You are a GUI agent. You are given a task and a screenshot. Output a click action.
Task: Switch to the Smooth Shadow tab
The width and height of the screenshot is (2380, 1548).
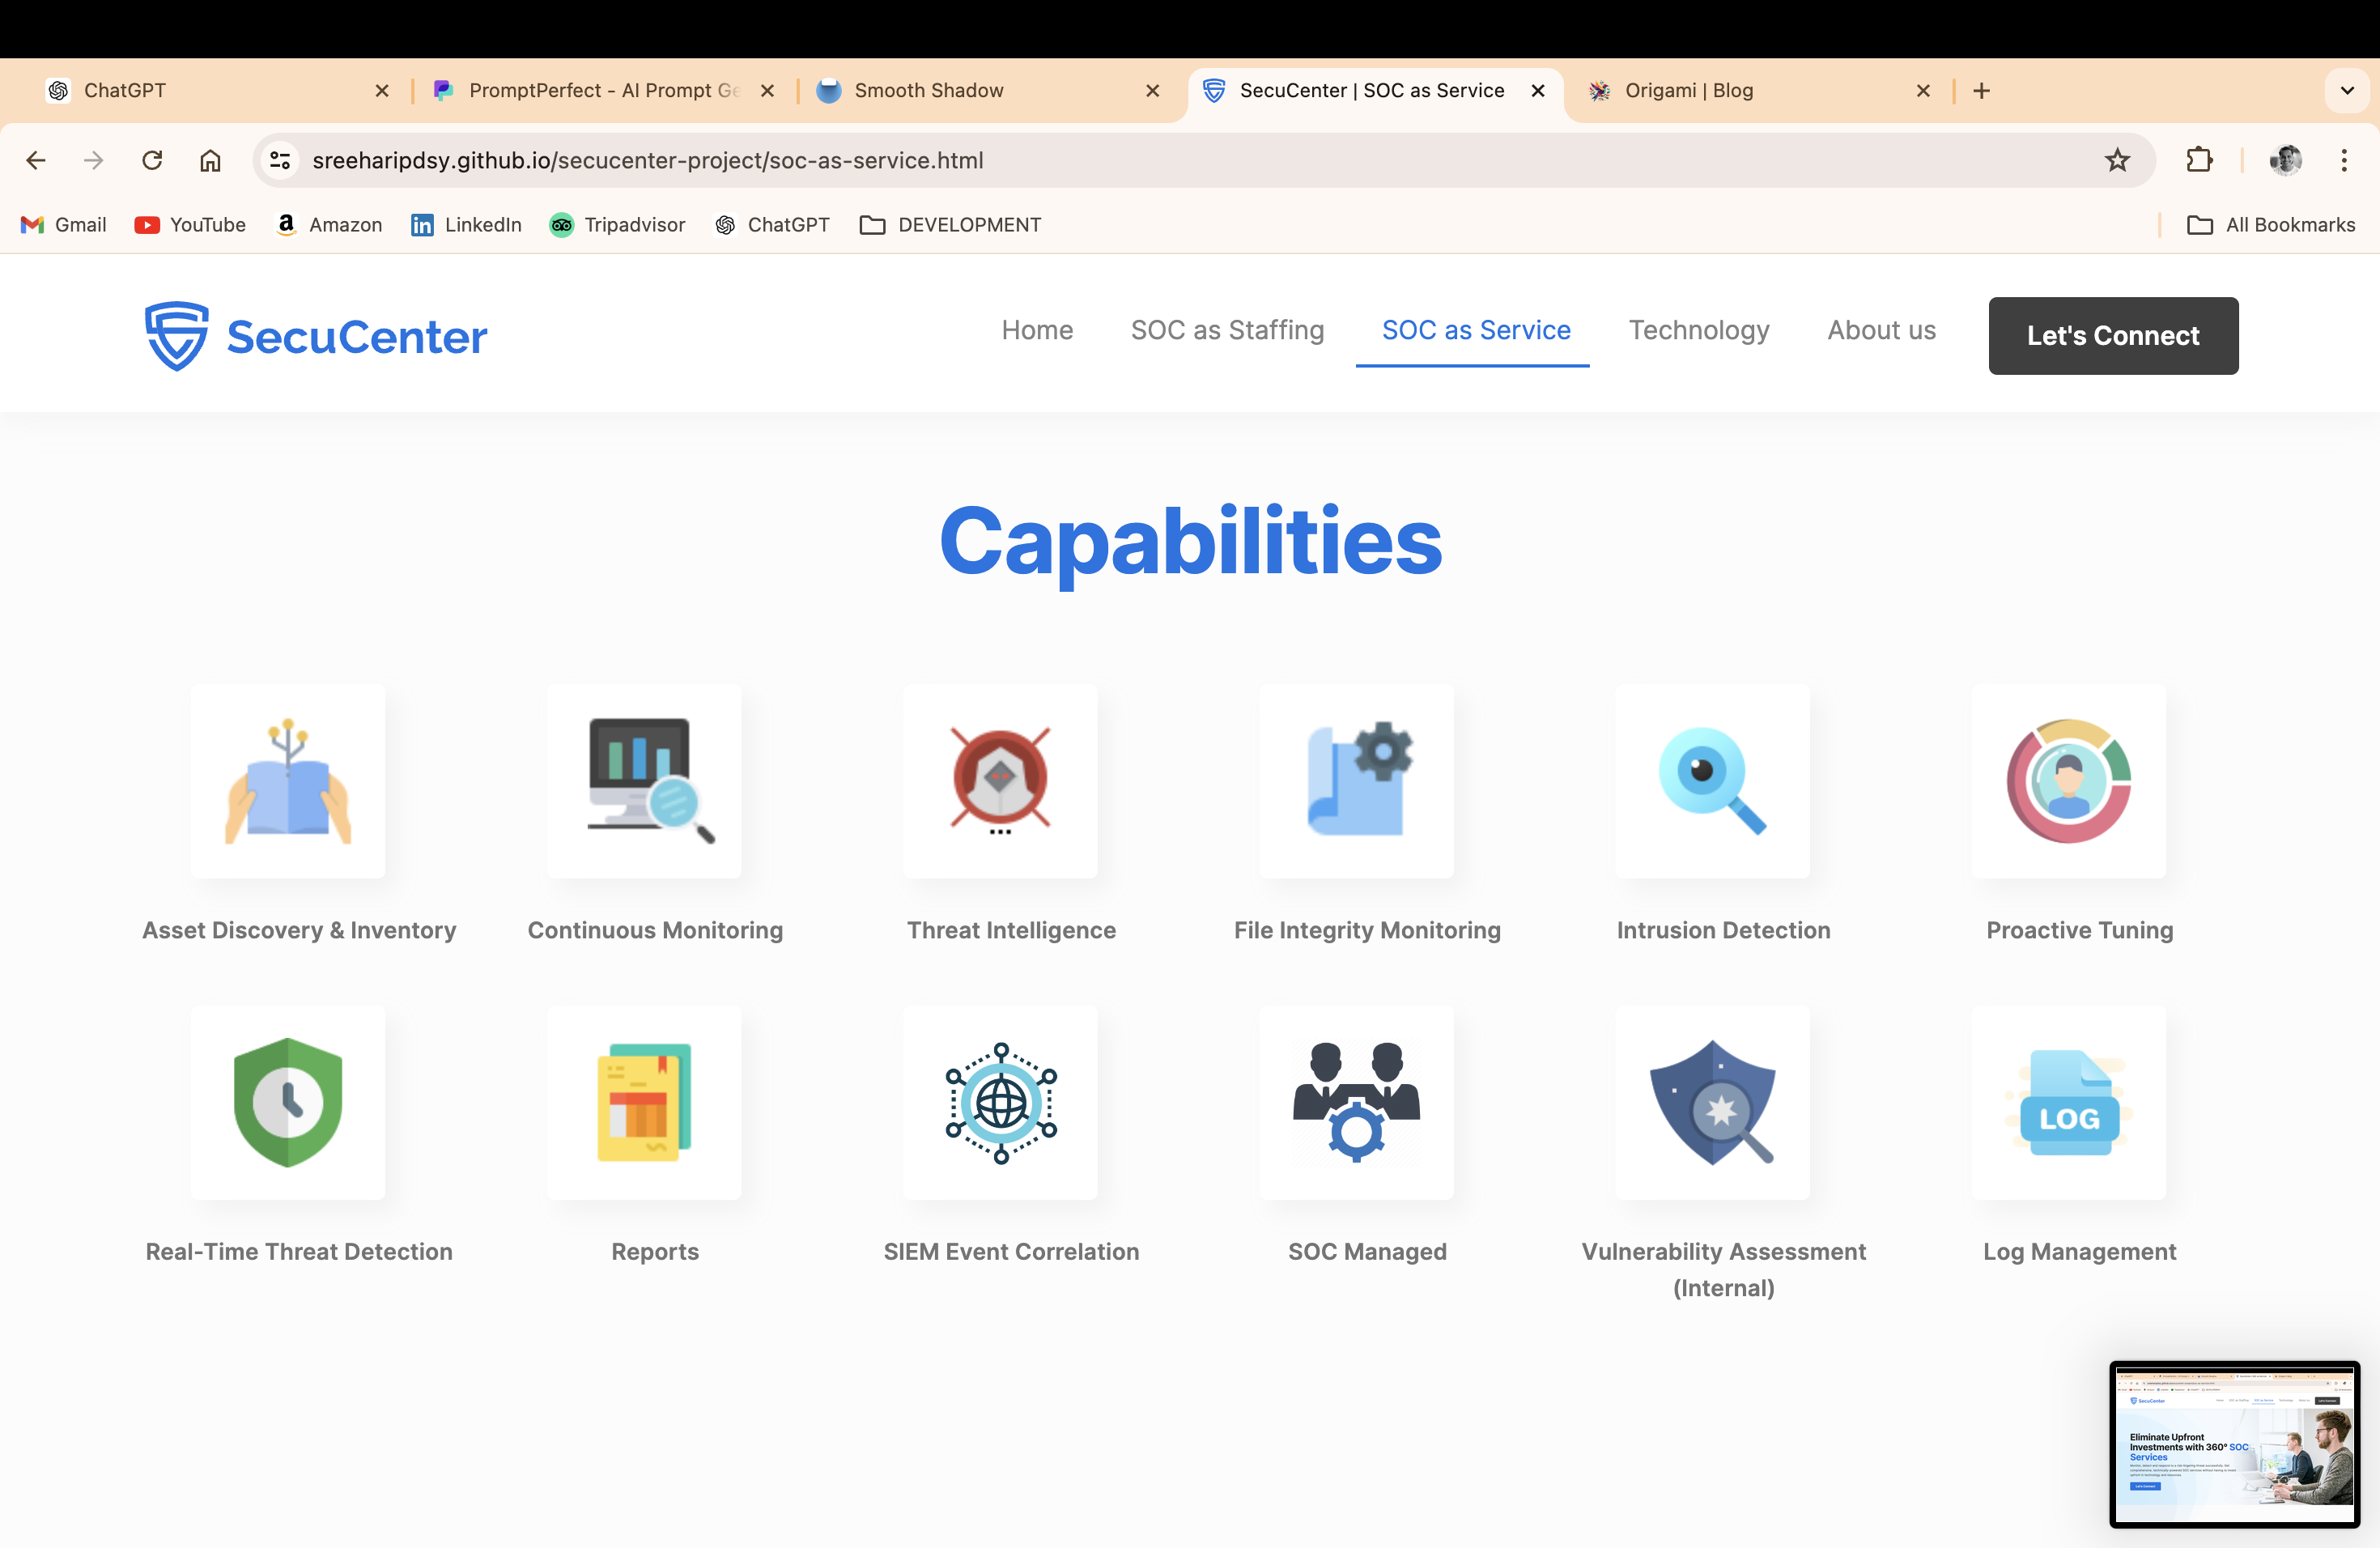pos(928,91)
